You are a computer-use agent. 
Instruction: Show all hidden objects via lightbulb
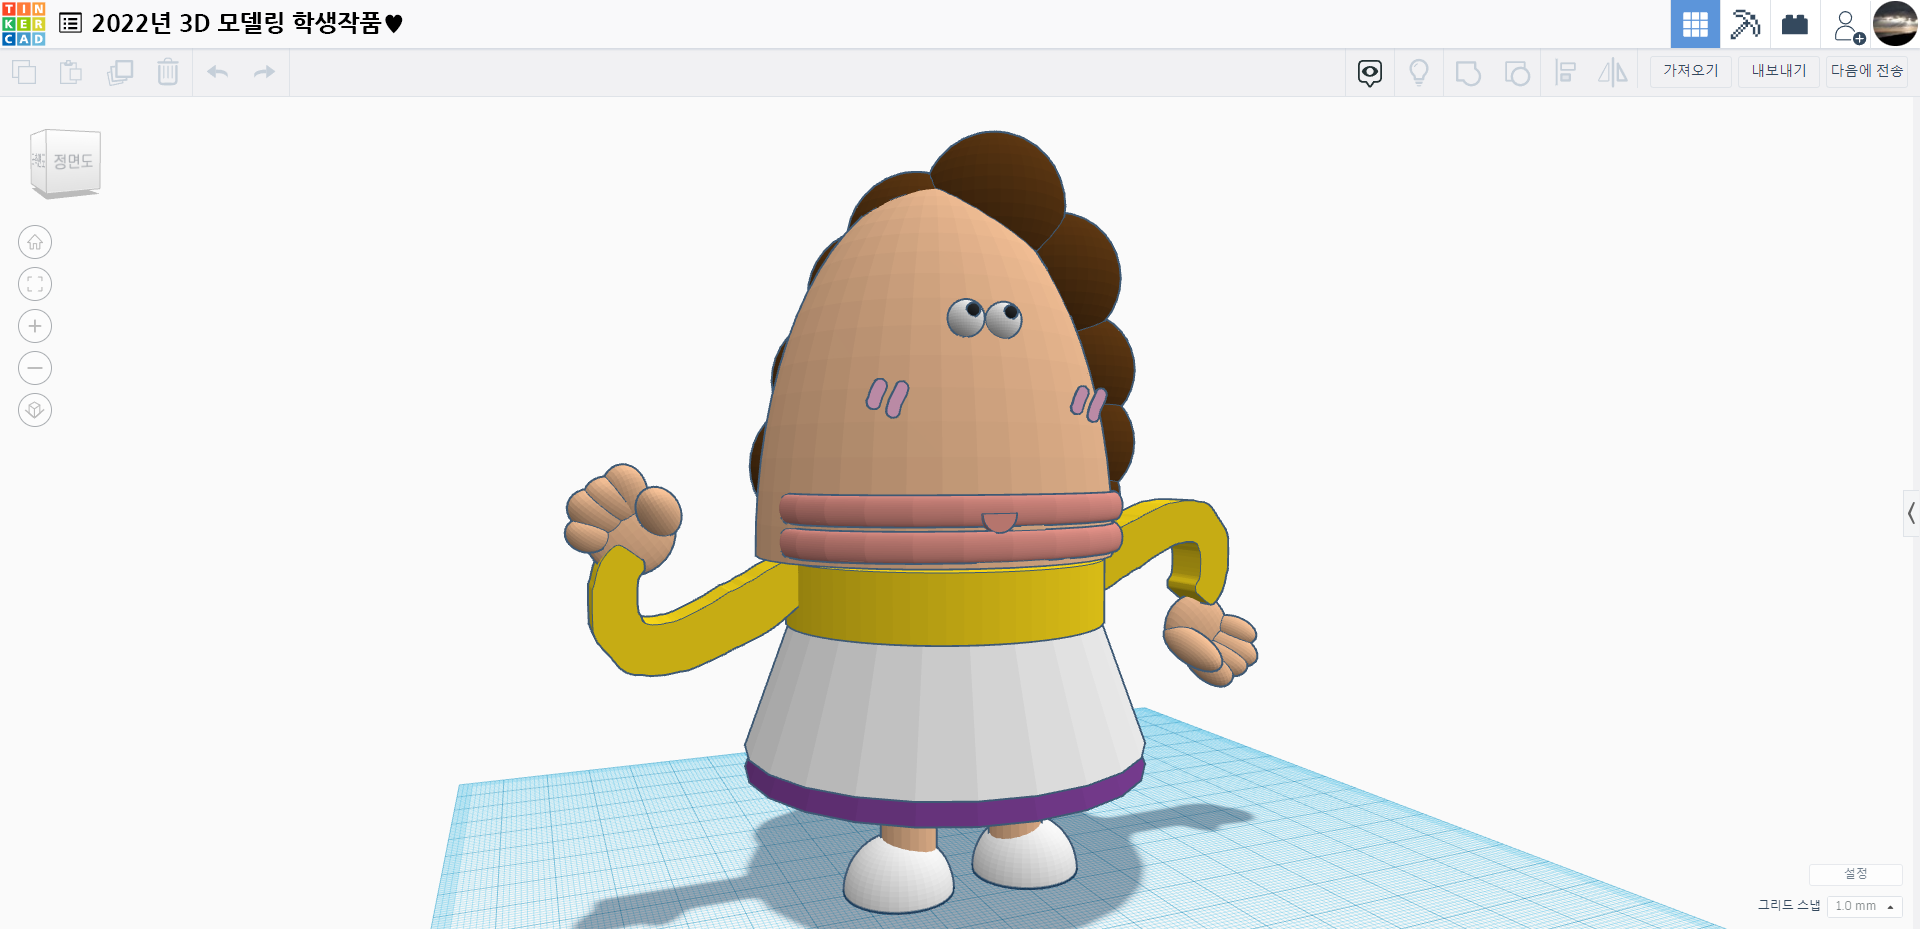1419,72
